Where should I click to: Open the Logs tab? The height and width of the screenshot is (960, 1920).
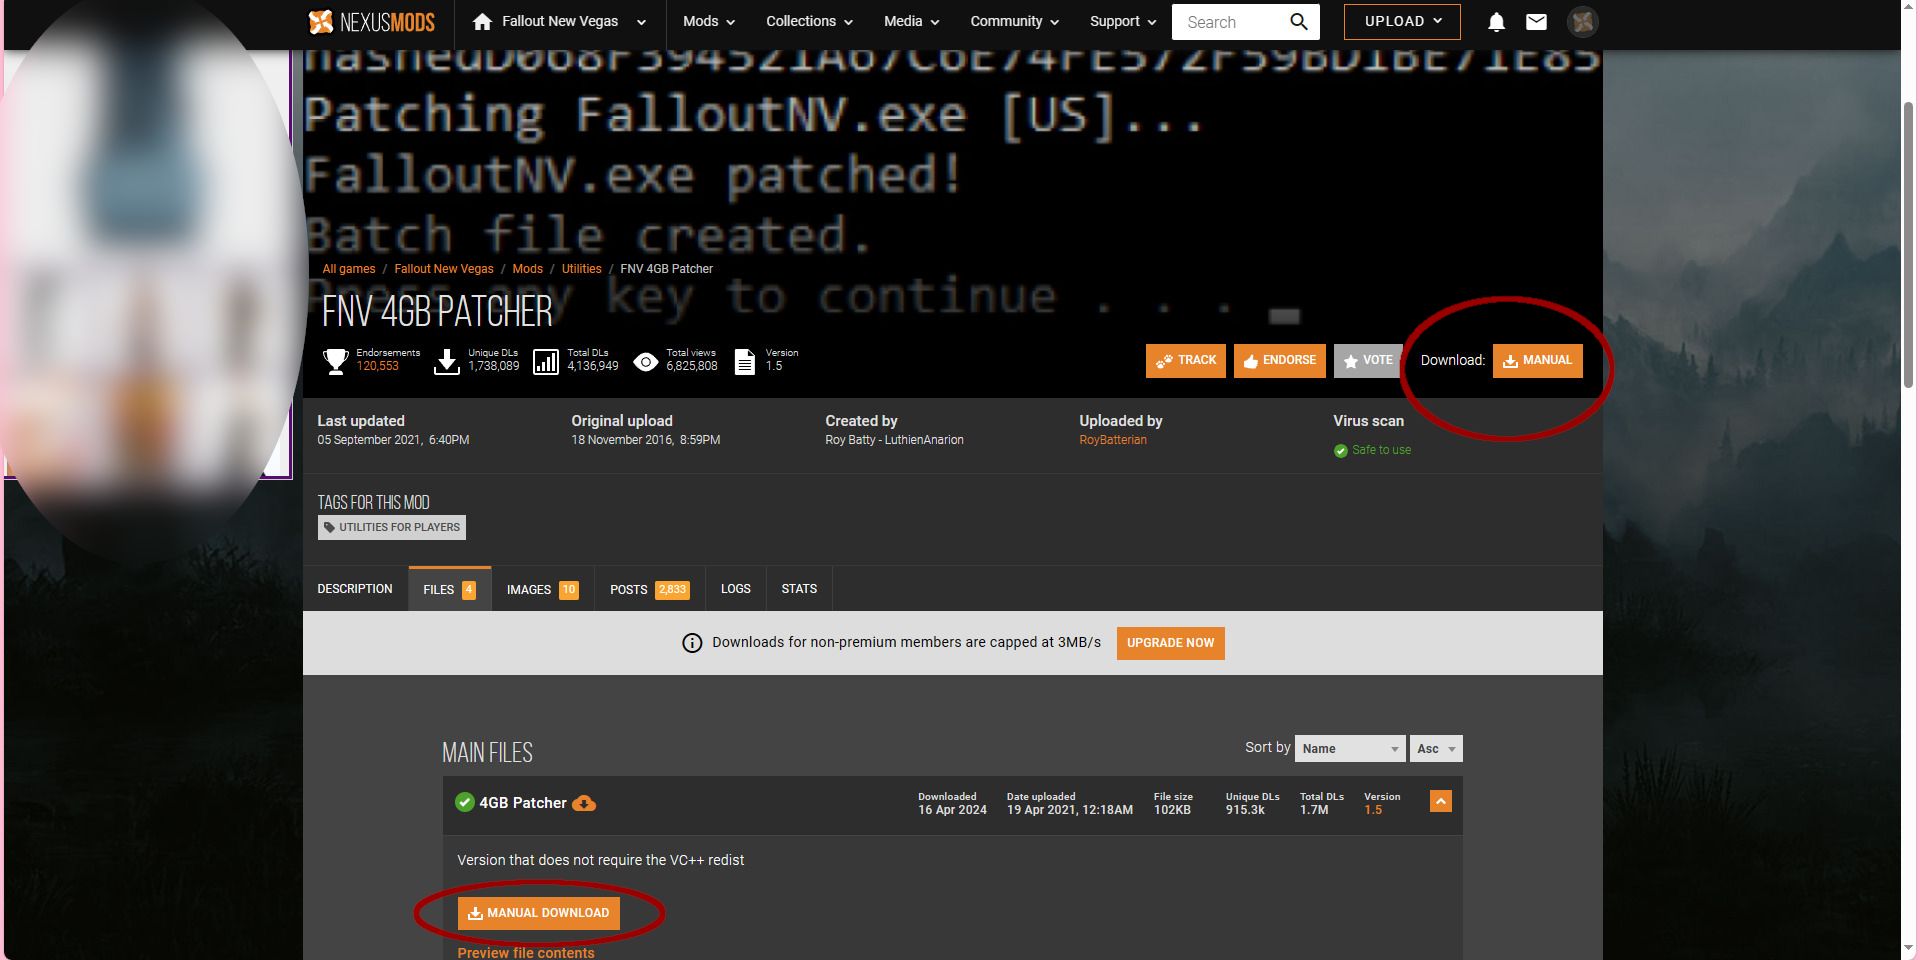click(x=736, y=589)
